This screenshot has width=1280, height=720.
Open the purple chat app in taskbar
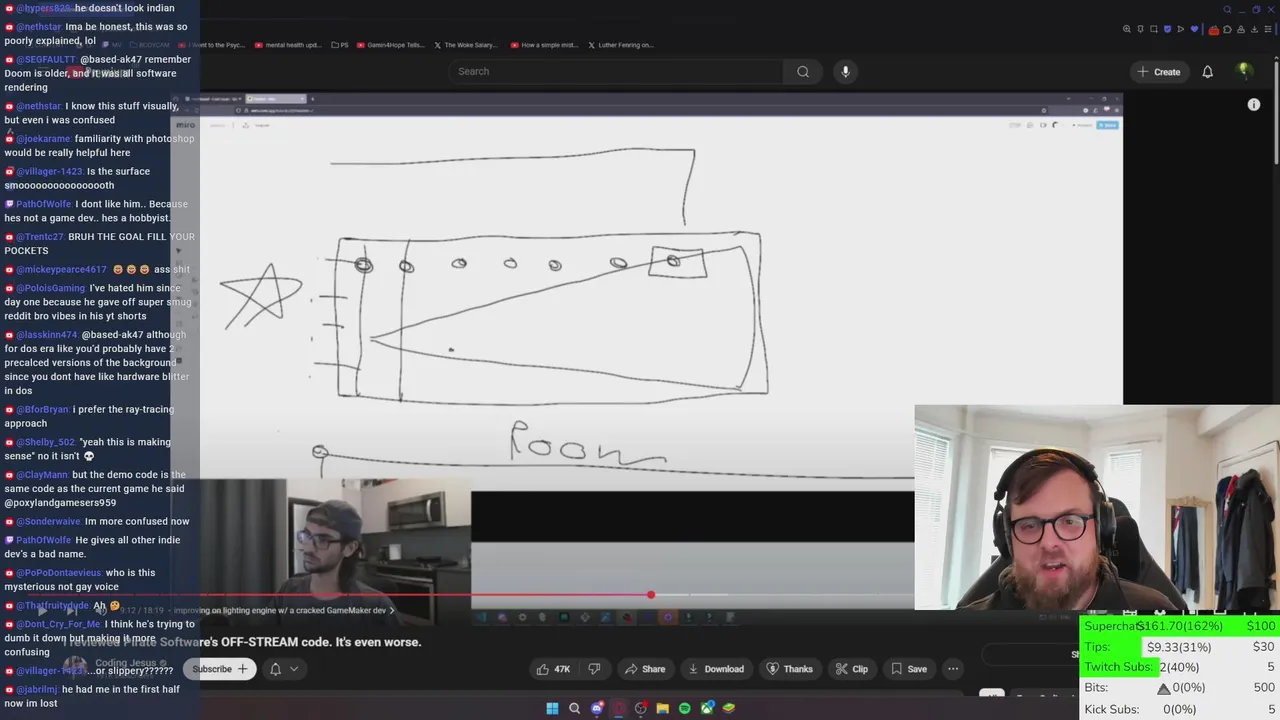tap(597, 708)
